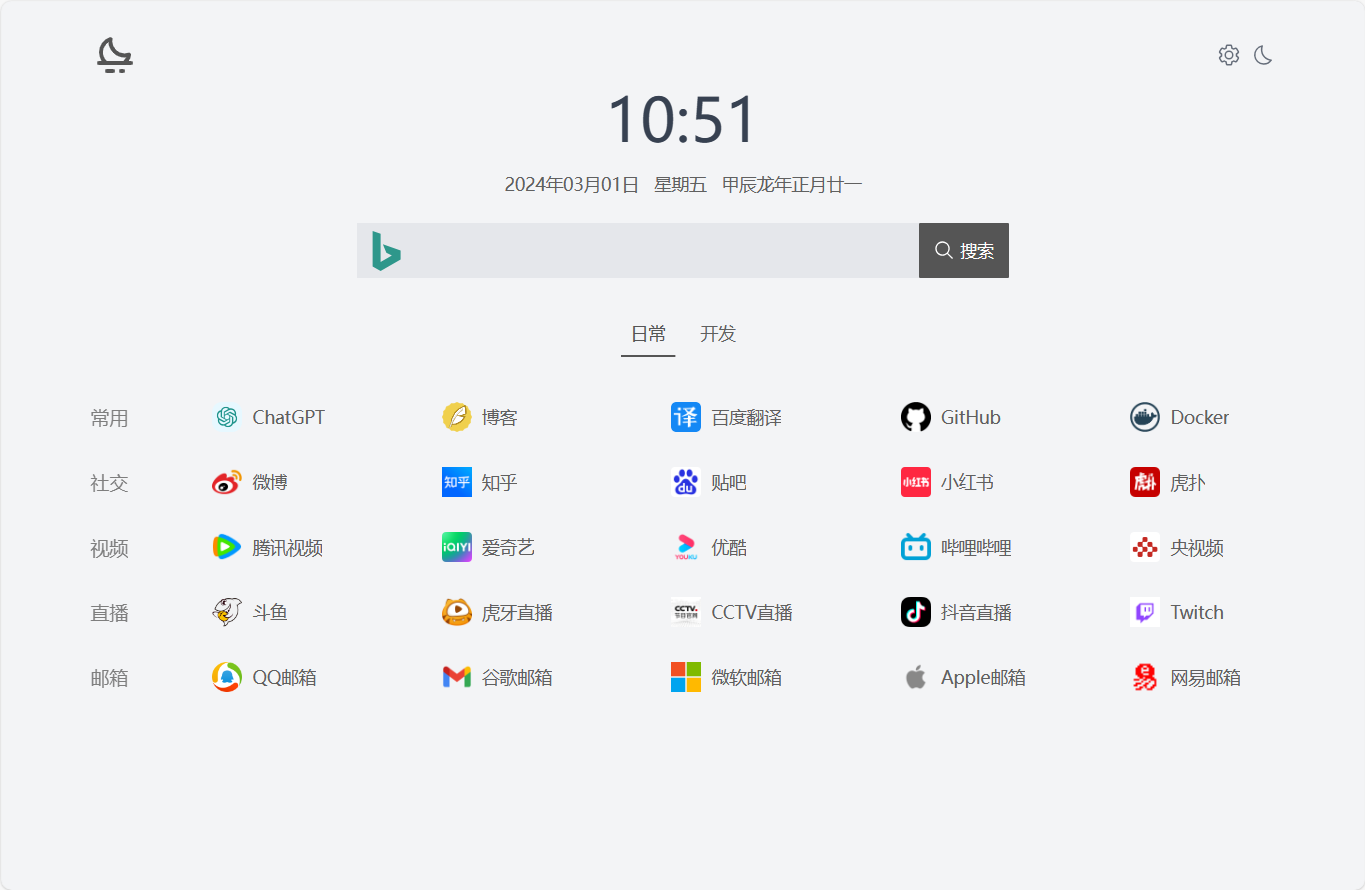Open the 抖音直播 TikTok icon
1365x890 pixels.
915,612
